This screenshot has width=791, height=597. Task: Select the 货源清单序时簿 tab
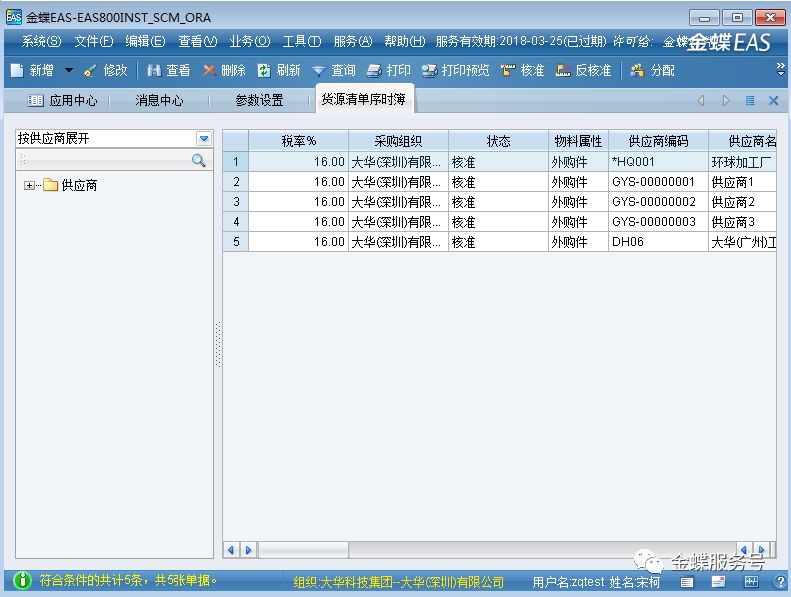click(363, 99)
